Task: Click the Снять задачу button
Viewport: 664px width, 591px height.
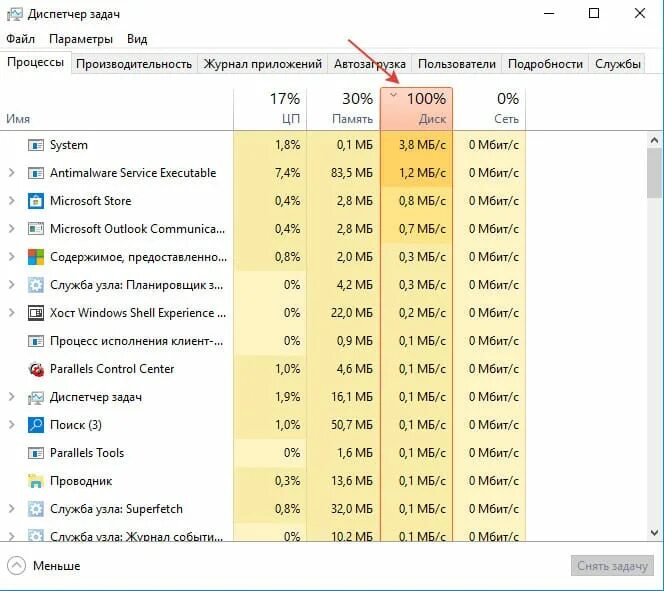Action: (612, 566)
